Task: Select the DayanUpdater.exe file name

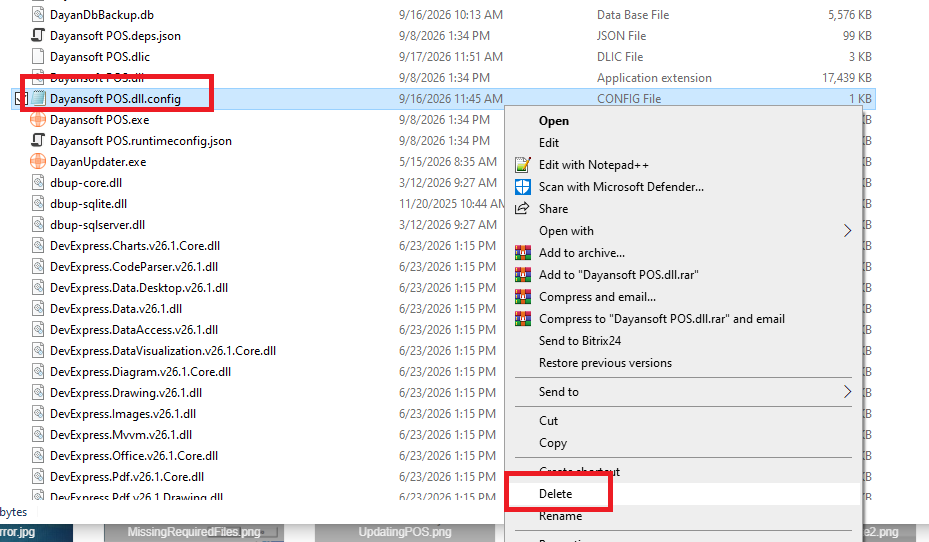Action: tap(98, 162)
